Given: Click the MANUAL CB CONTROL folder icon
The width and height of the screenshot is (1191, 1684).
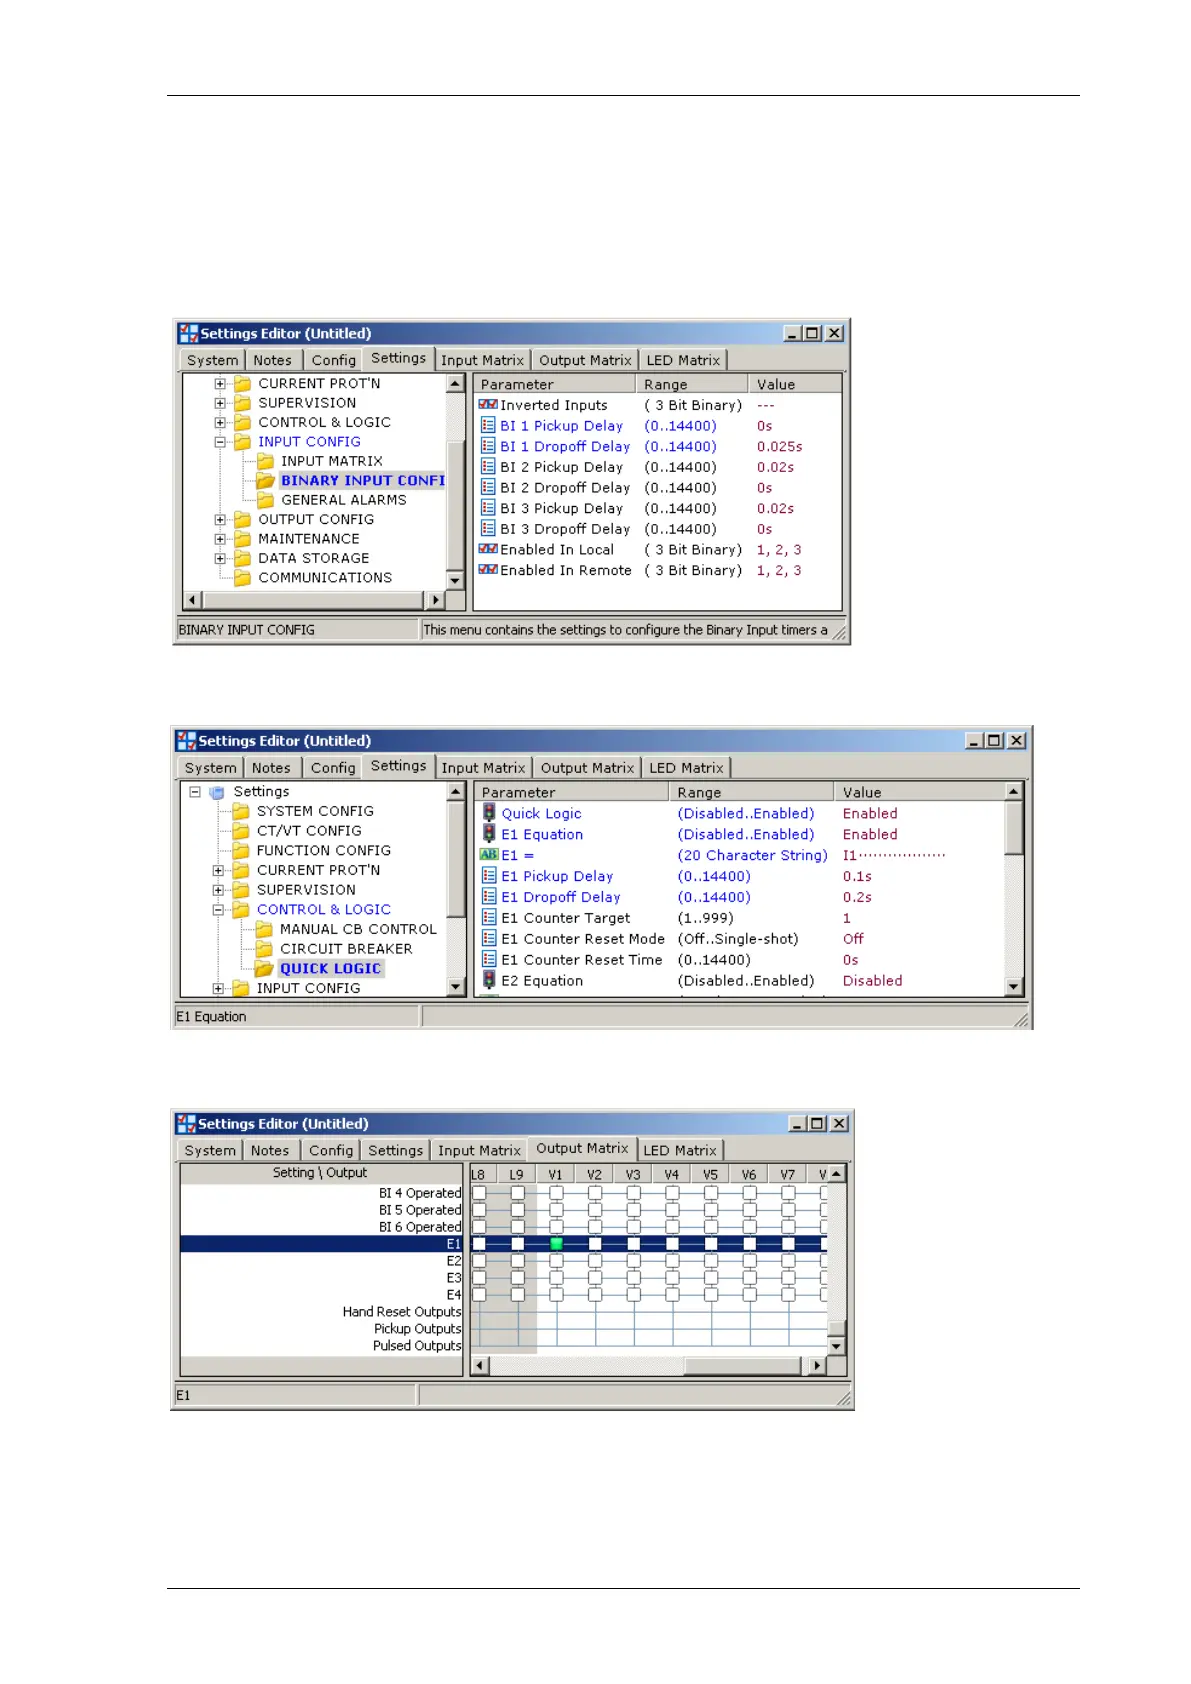Looking at the screenshot, I should pos(264,929).
